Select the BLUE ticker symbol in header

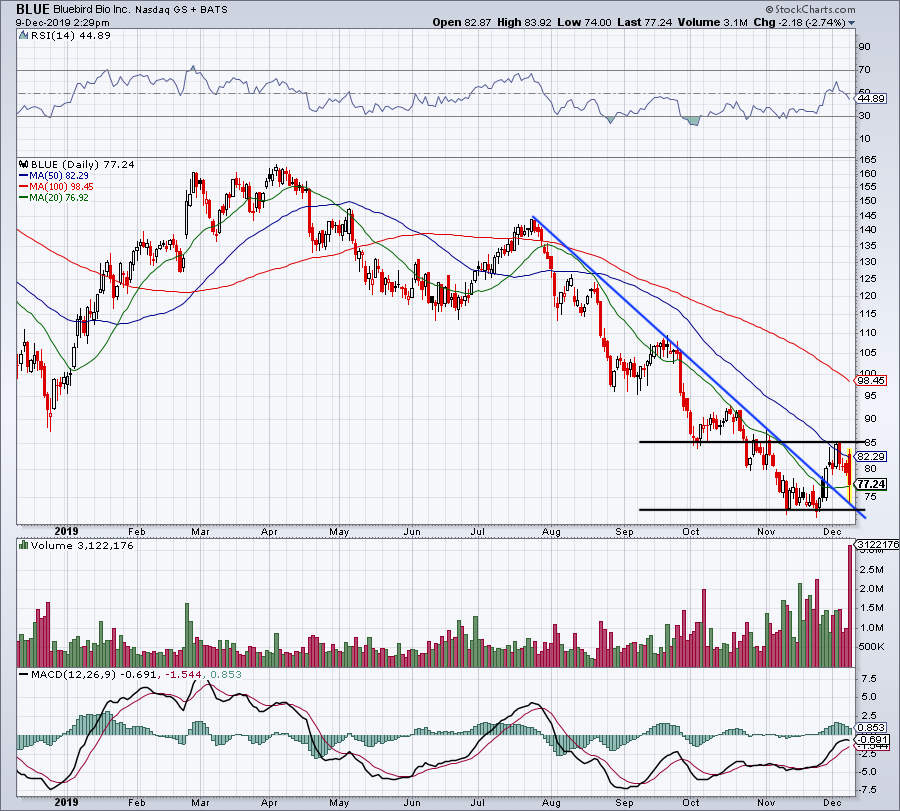(33, 9)
